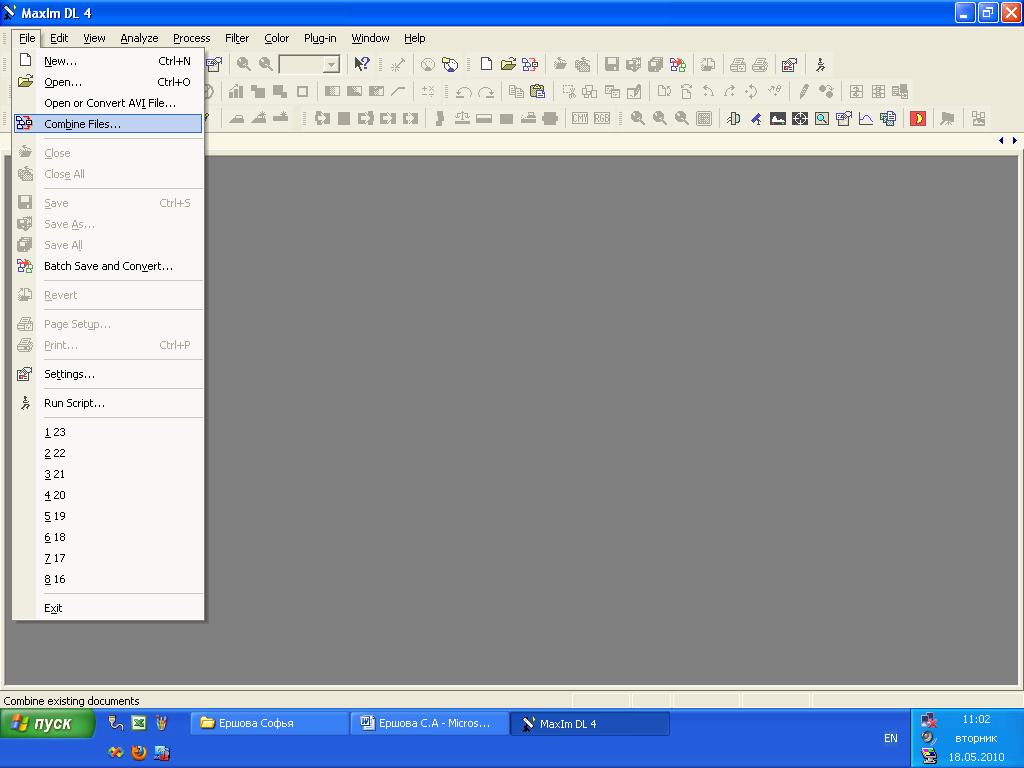Viewport: 1024px width, 768px height.
Task: Choose Combine Files from File menu
Action: click(x=82, y=124)
